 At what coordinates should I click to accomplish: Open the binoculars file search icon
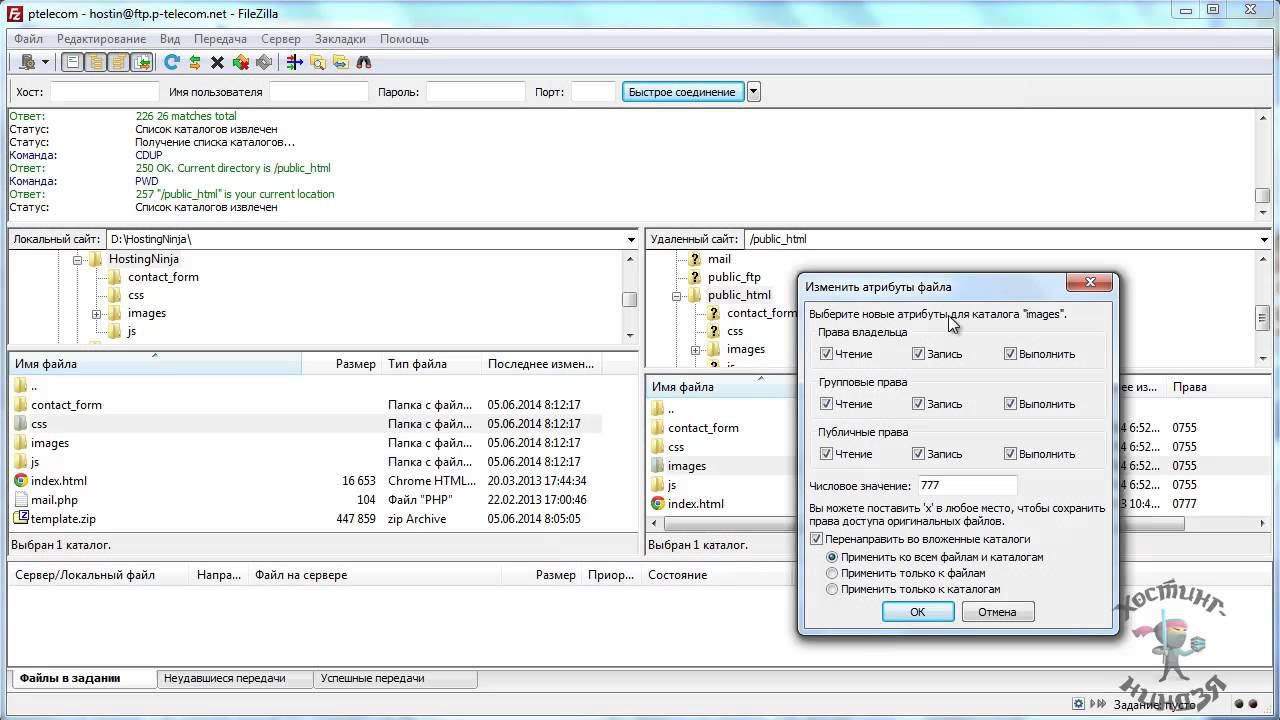[364, 62]
